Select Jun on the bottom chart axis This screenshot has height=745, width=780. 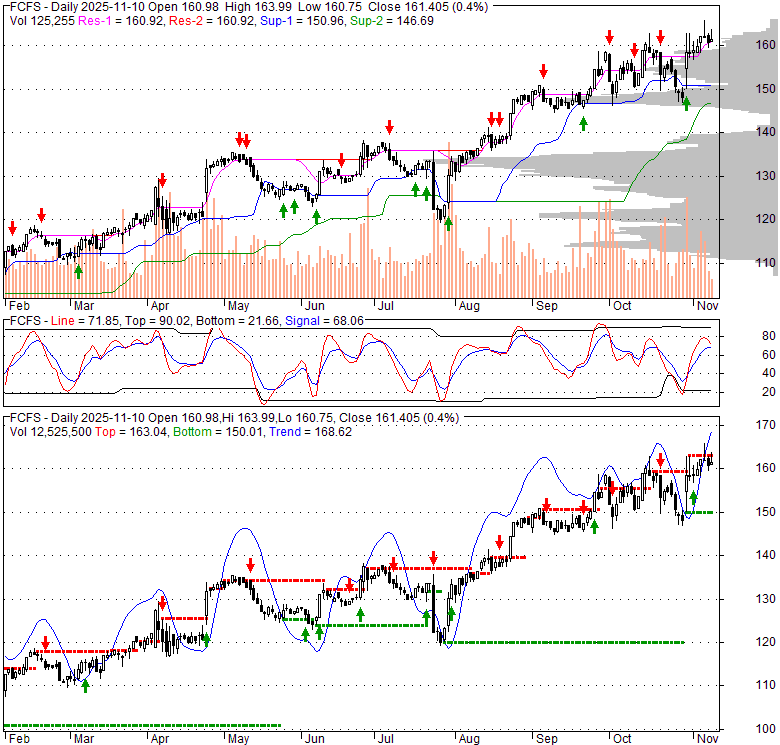314,739
